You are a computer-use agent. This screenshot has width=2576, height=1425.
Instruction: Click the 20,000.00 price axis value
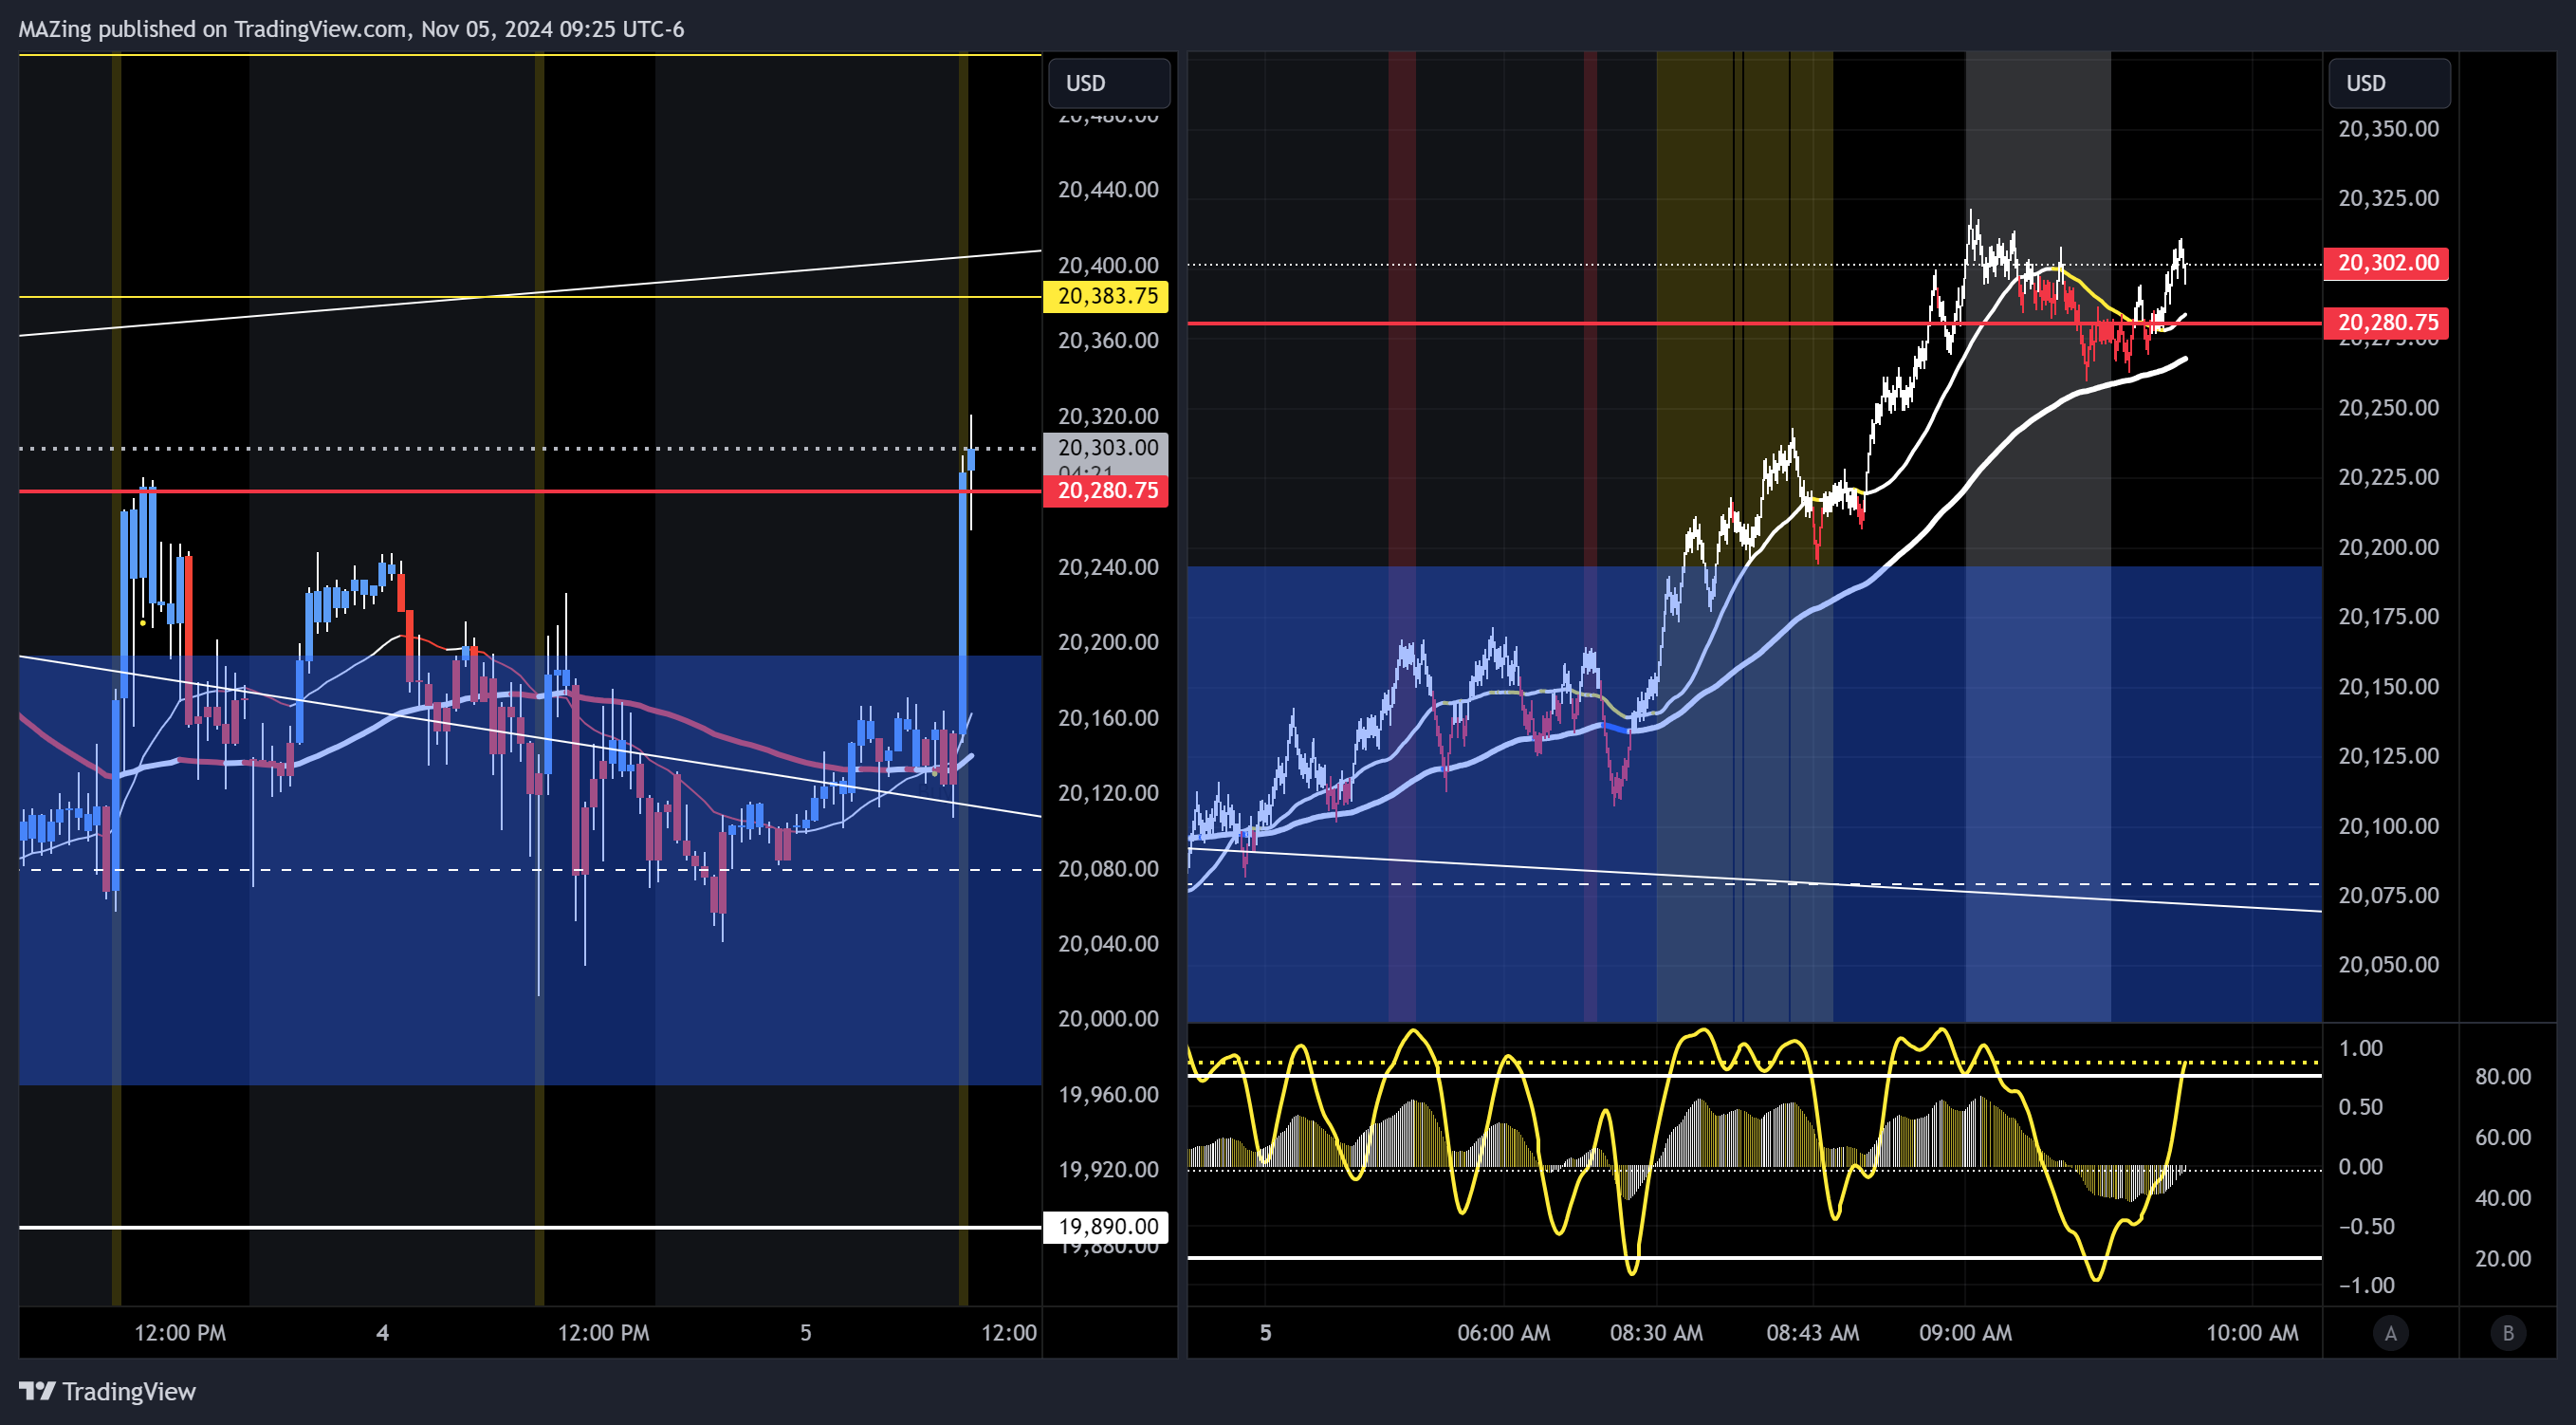(x=1108, y=1019)
